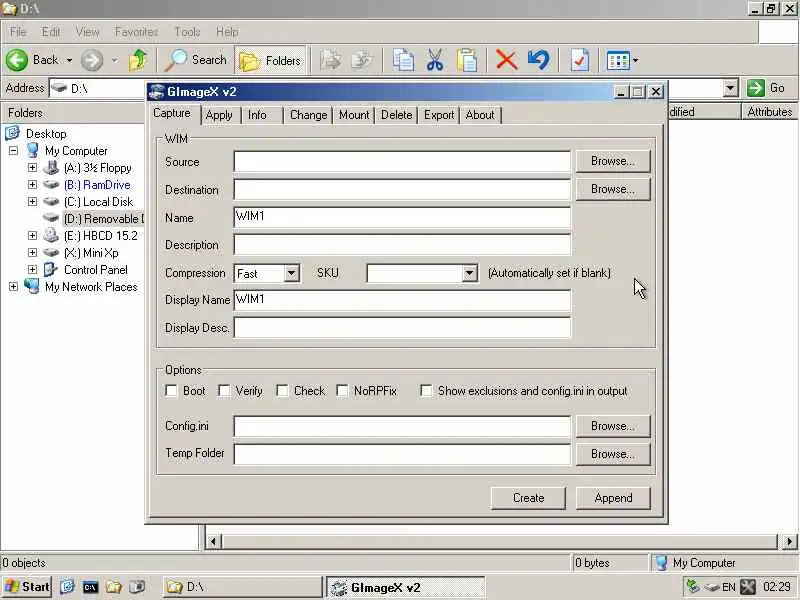800x600 pixels.
Task: Switch to the Info tab
Action: 258,115
